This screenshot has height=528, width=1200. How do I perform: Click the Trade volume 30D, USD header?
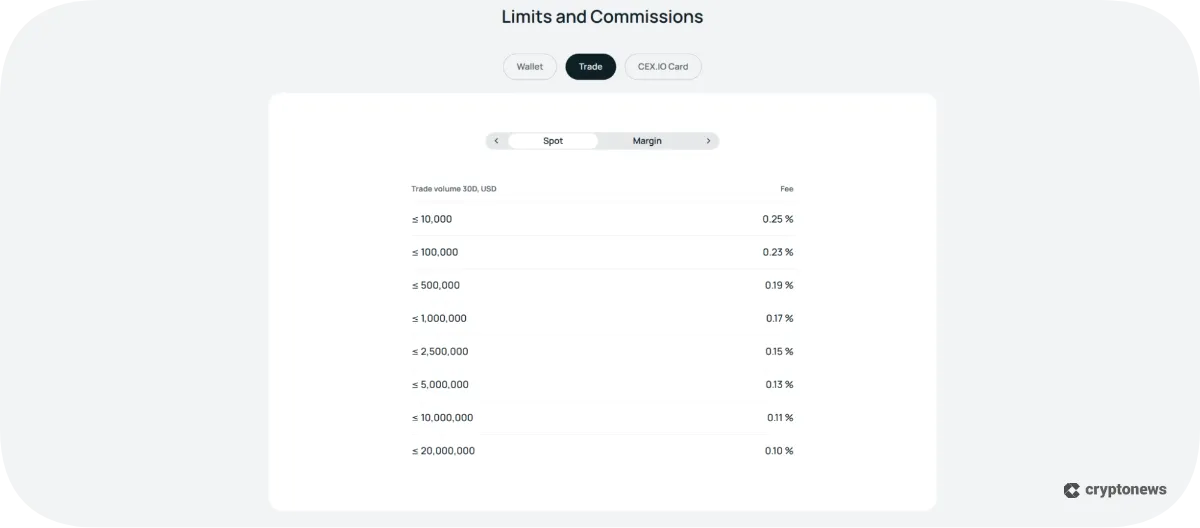454,189
